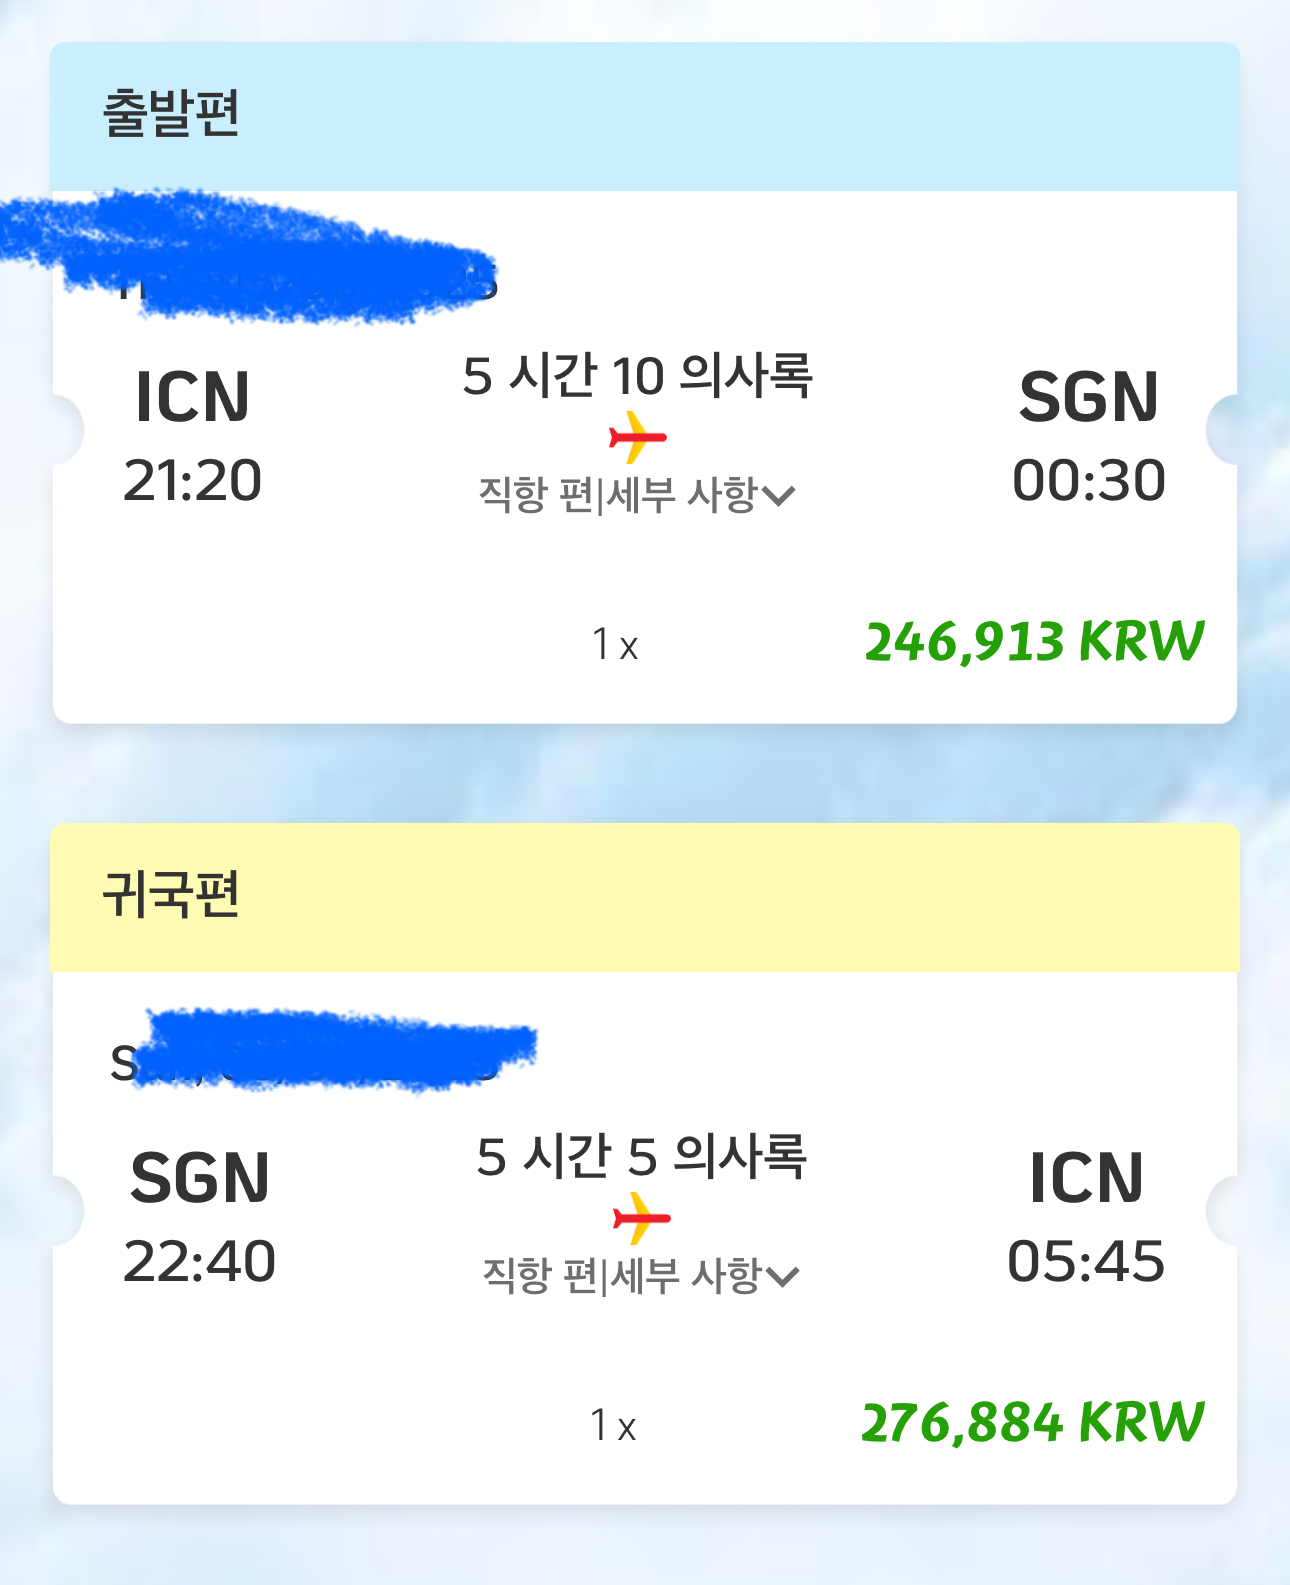Click the outbound flight airplane icon
The width and height of the screenshot is (1290, 1585).
point(637,437)
